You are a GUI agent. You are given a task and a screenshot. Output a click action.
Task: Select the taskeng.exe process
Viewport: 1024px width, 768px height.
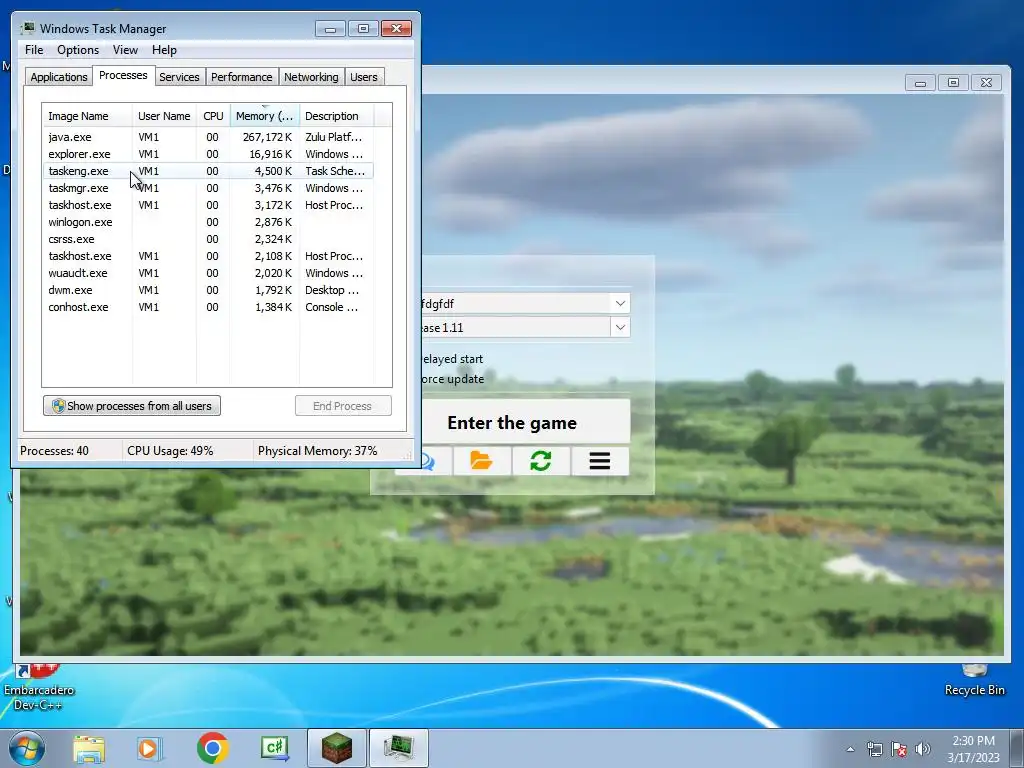(x=208, y=171)
